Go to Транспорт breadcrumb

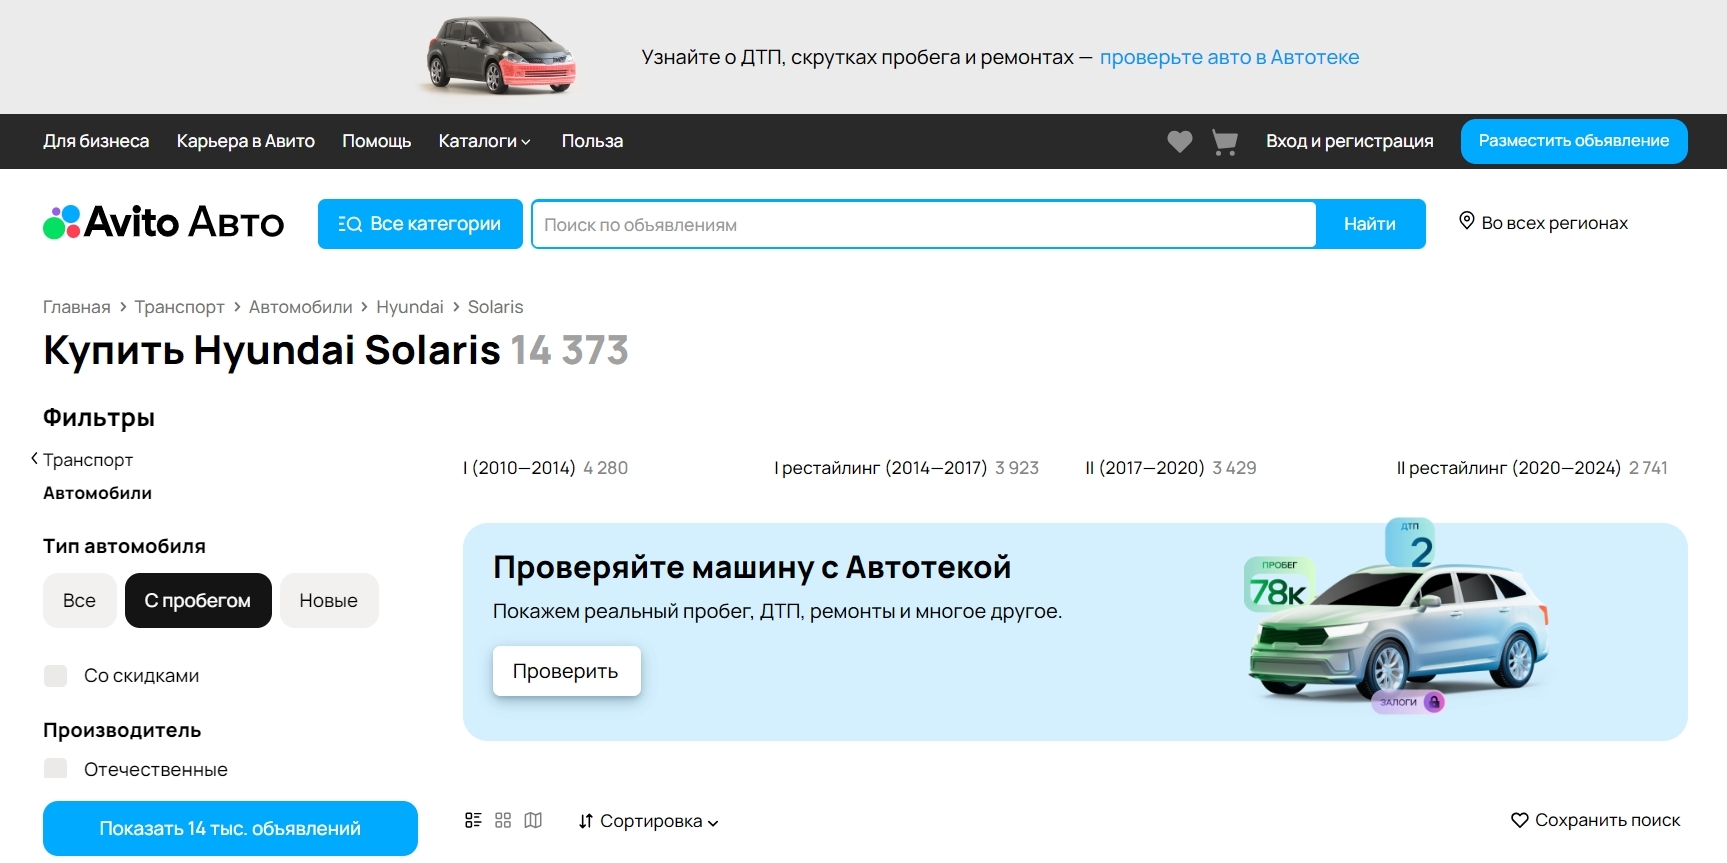pyautogui.click(x=180, y=307)
